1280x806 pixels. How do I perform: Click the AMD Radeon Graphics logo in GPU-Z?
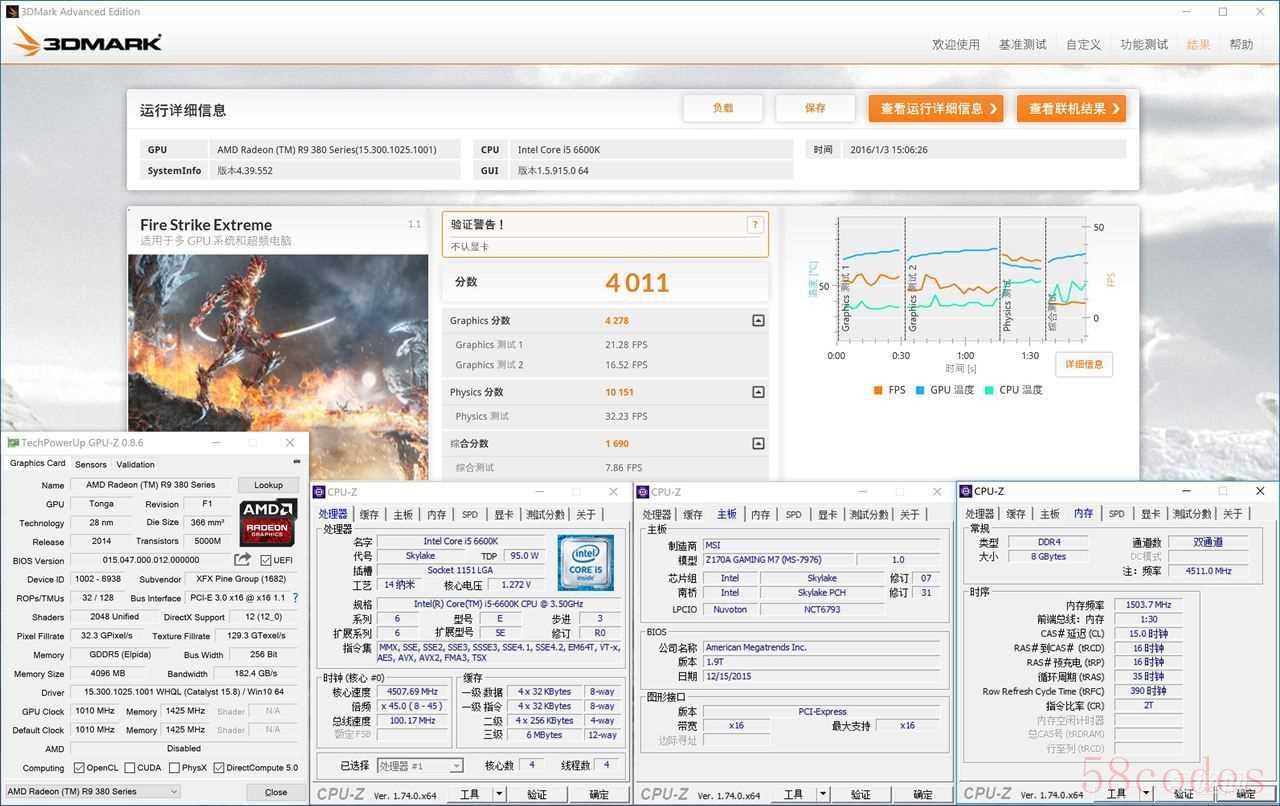click(268, 521)
